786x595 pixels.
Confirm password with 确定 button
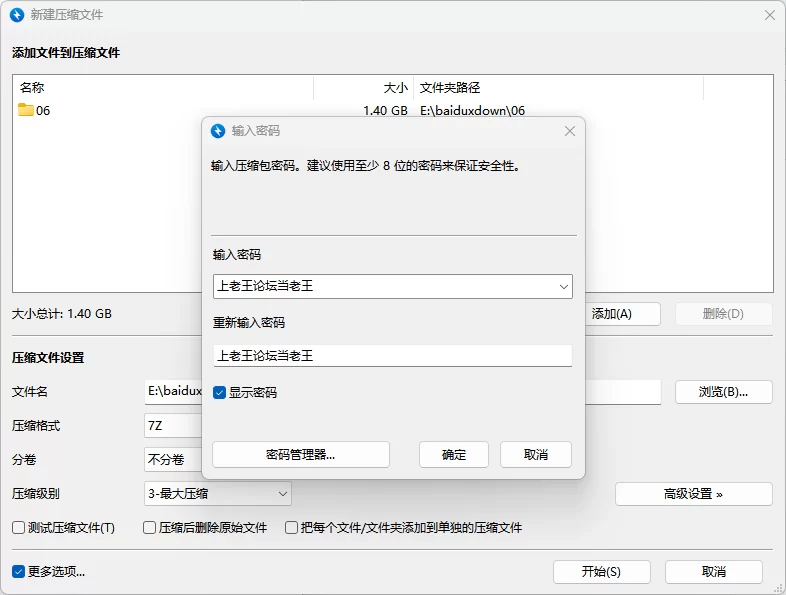pyautogui.click(x=454, y=455)
